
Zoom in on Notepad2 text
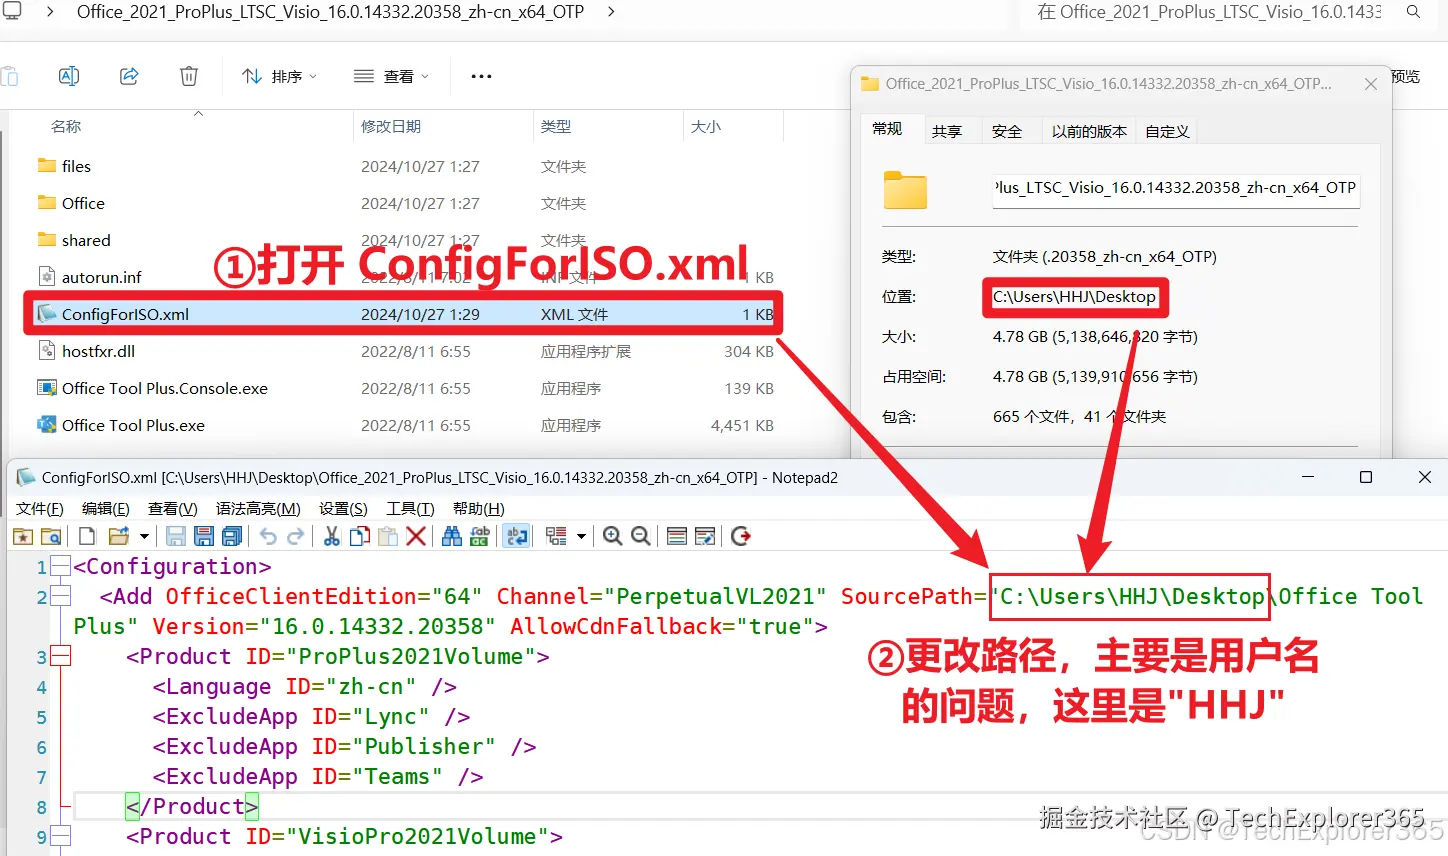pos(613,537)
